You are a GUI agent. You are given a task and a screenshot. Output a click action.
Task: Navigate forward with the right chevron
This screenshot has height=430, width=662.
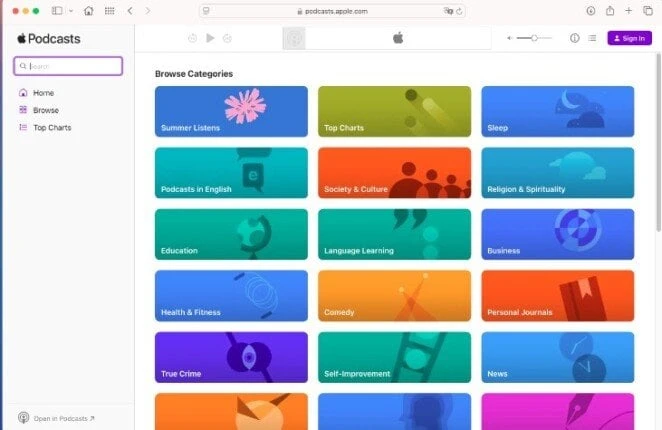point(147,11)
